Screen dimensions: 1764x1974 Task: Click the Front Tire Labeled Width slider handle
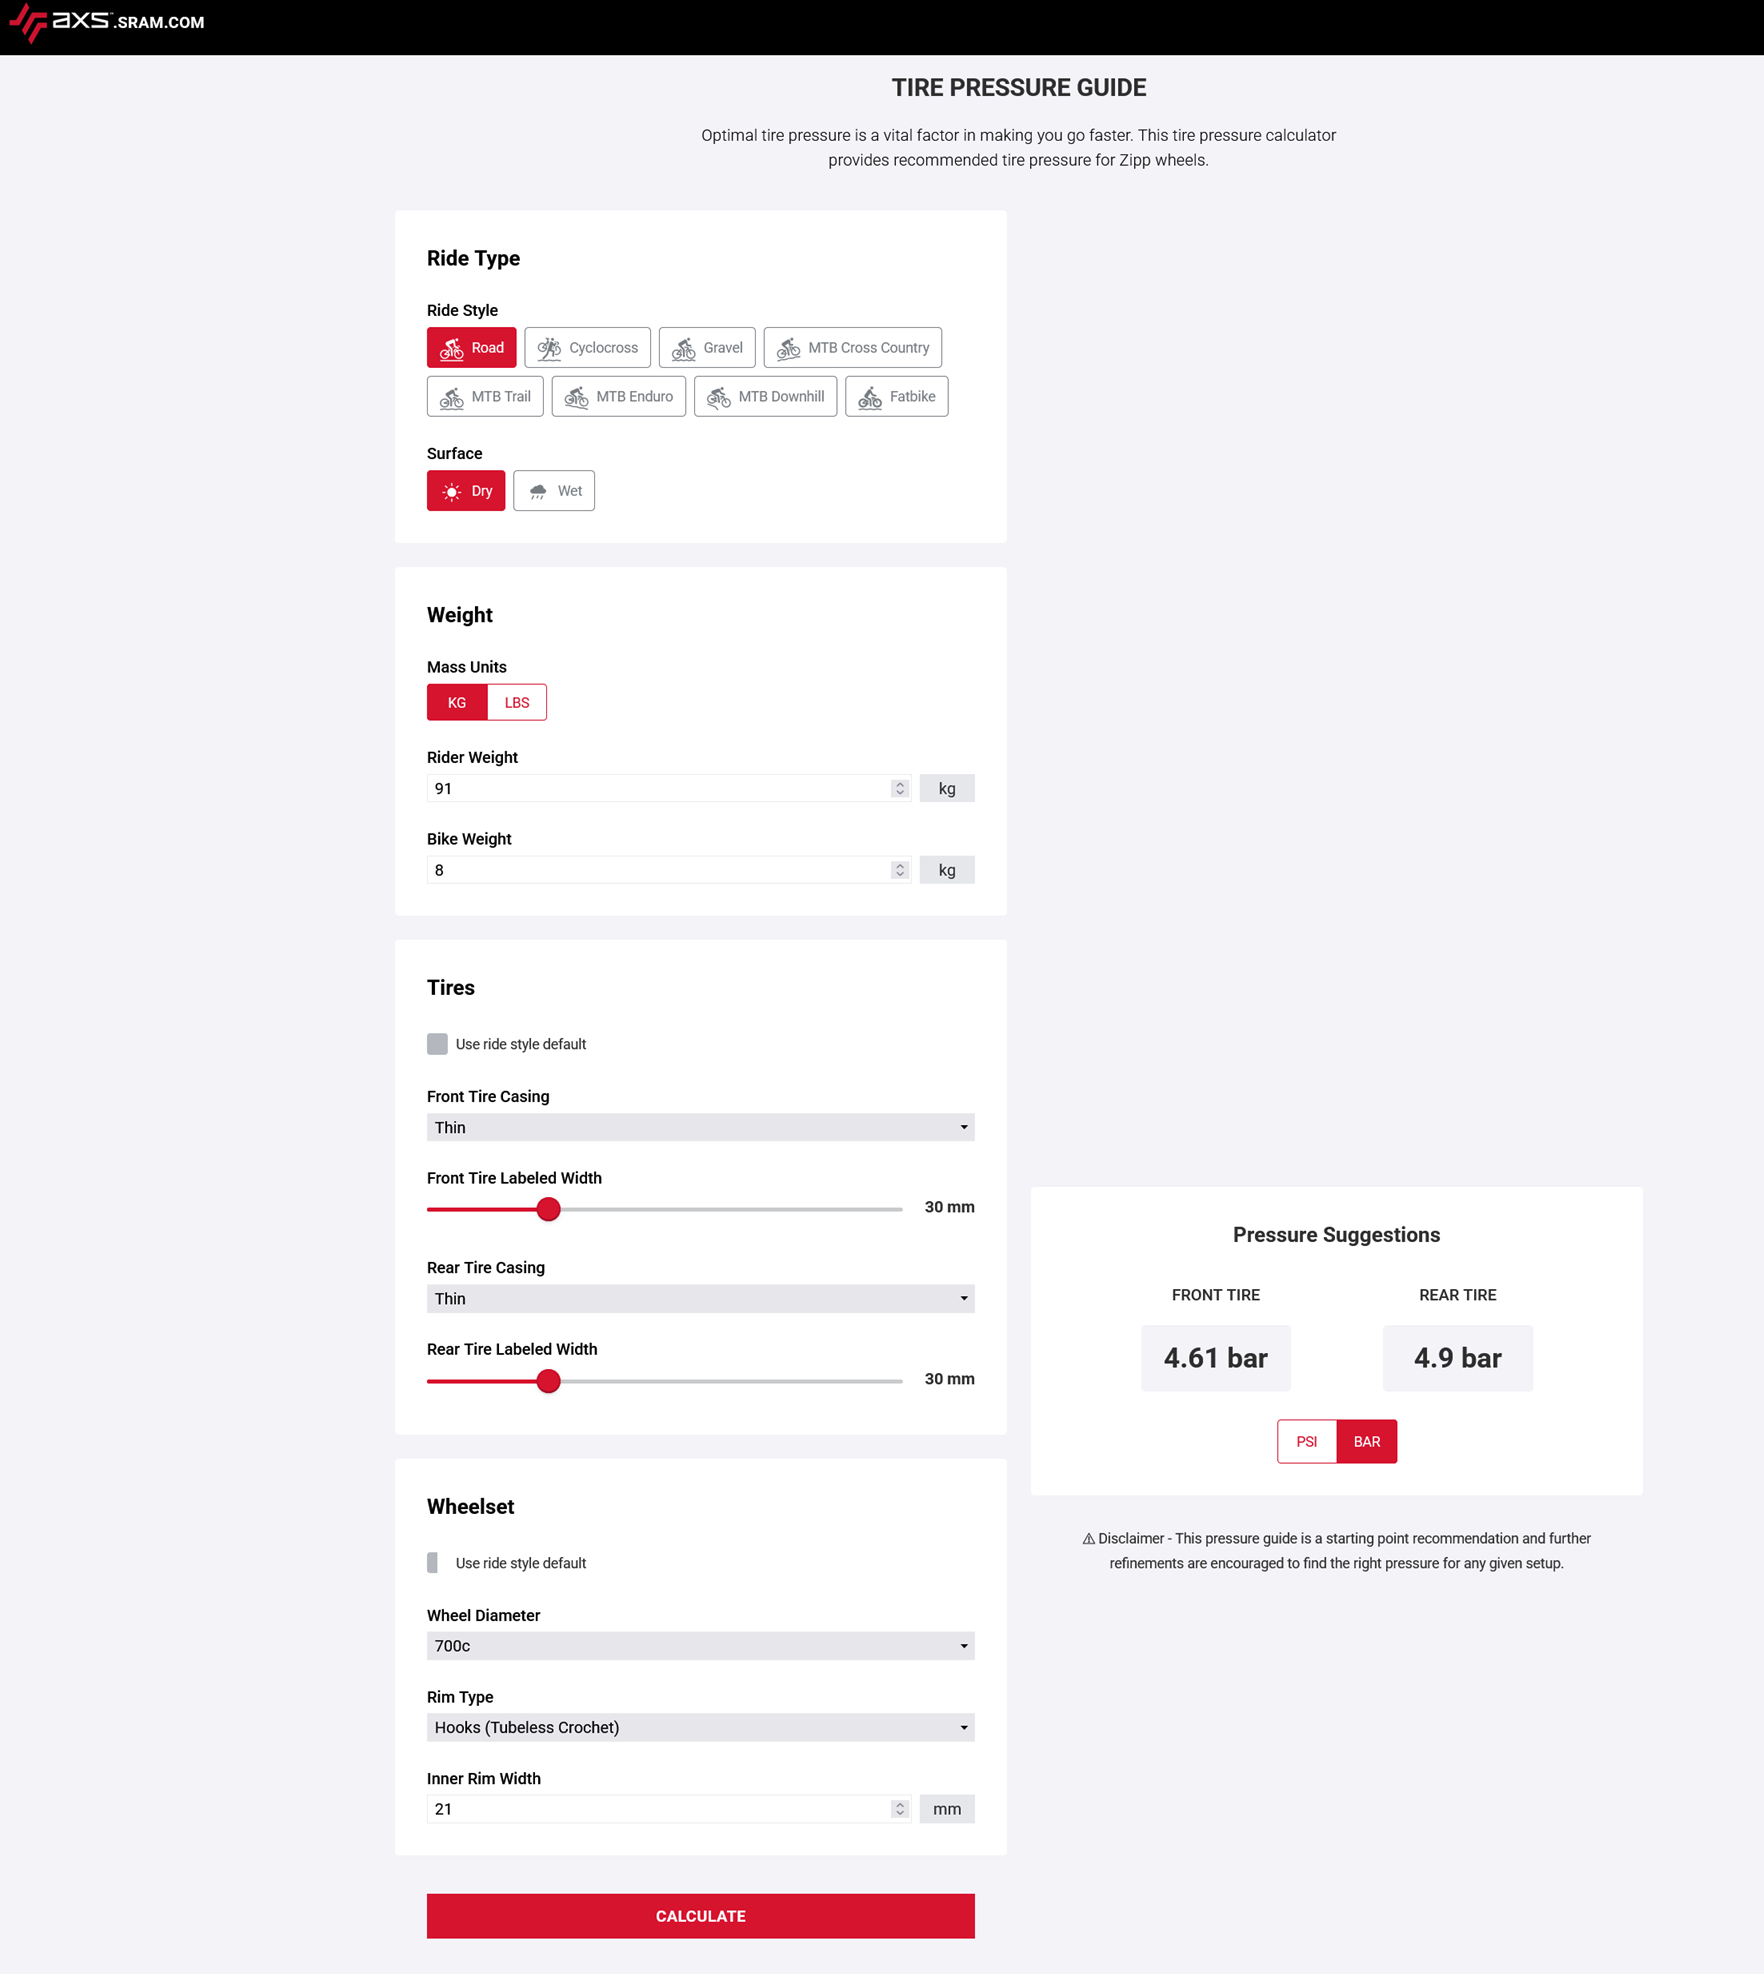(548, 1209)
